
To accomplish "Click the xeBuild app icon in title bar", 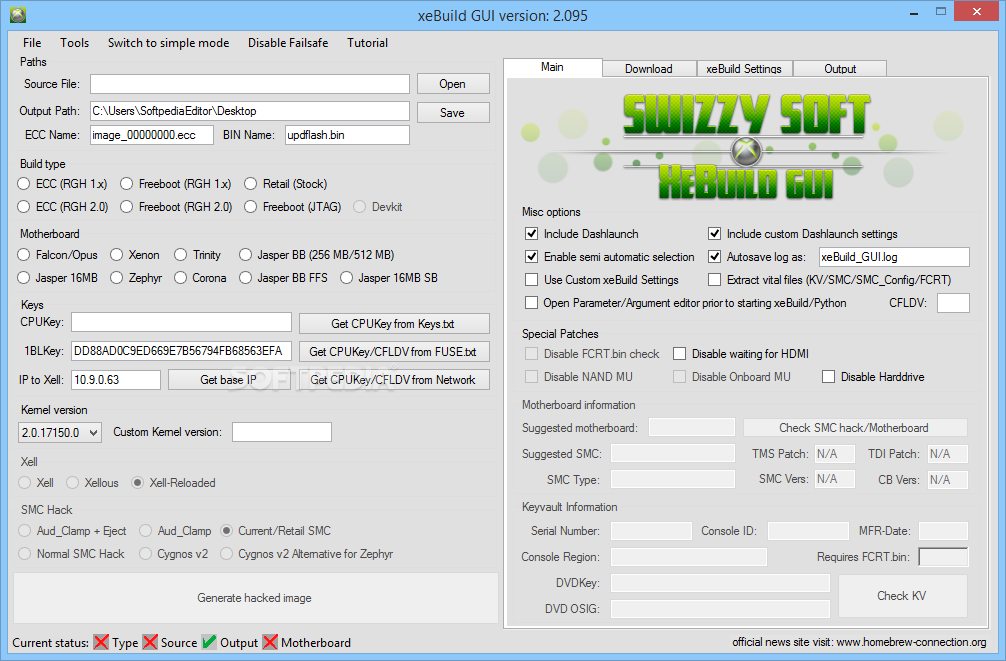I will coord(17,15).
